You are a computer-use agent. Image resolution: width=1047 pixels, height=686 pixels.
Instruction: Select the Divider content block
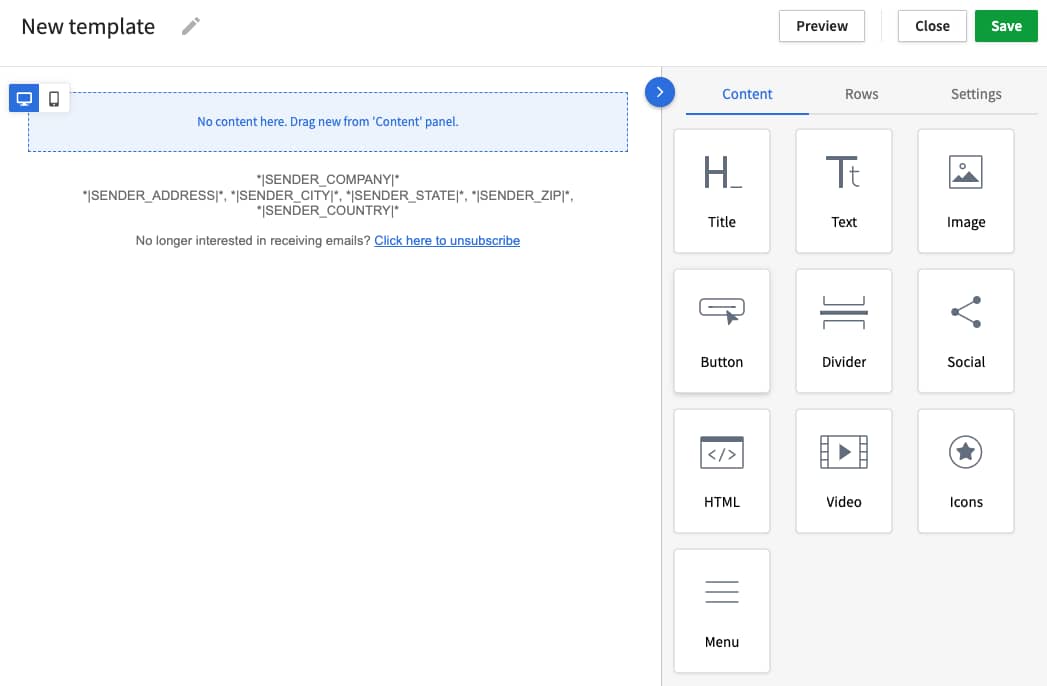point(844,331)
